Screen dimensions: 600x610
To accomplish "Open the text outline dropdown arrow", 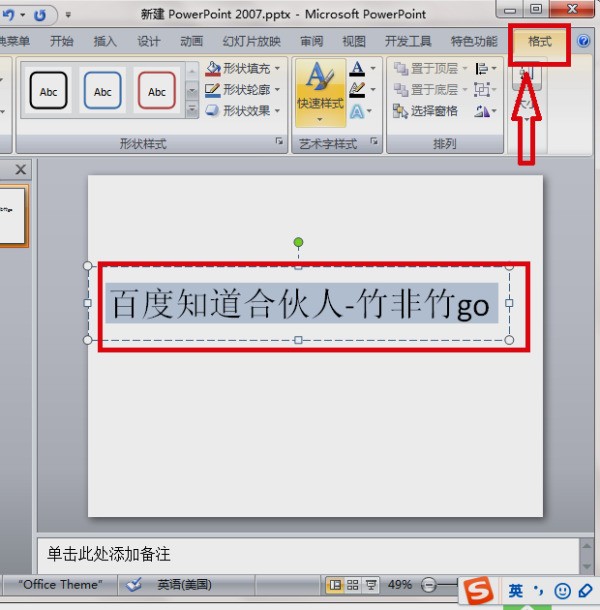I will pos(373,89).
